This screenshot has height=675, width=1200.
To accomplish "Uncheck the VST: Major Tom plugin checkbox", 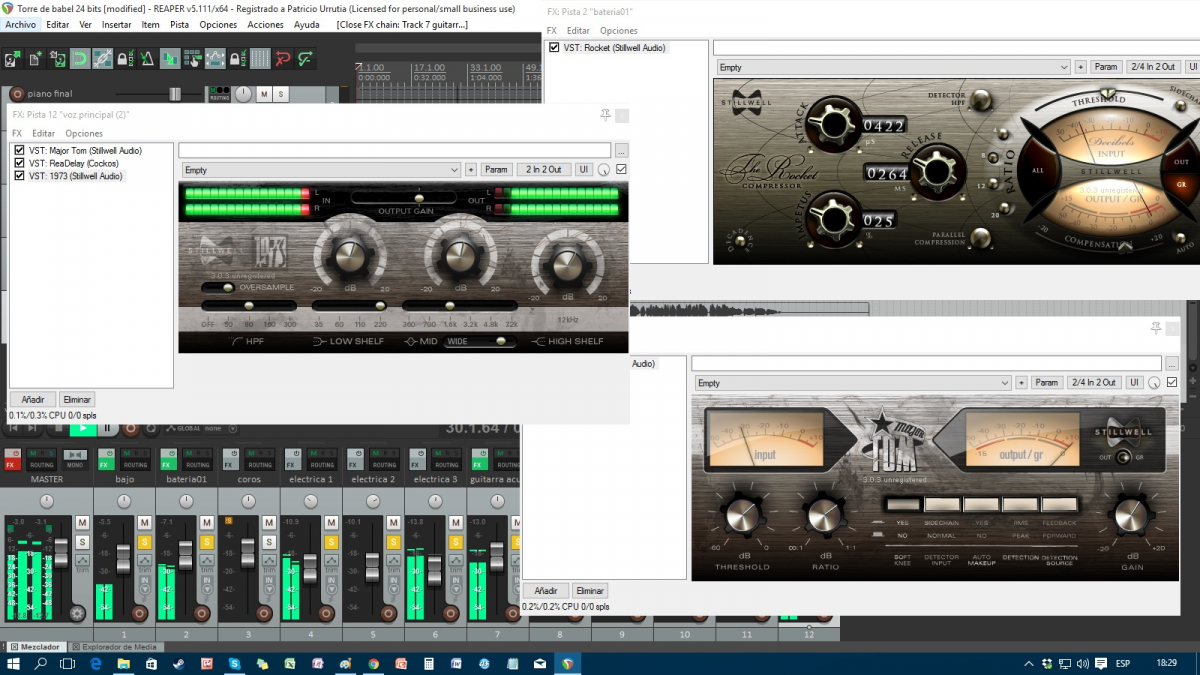I will click(x=18, y=150).
